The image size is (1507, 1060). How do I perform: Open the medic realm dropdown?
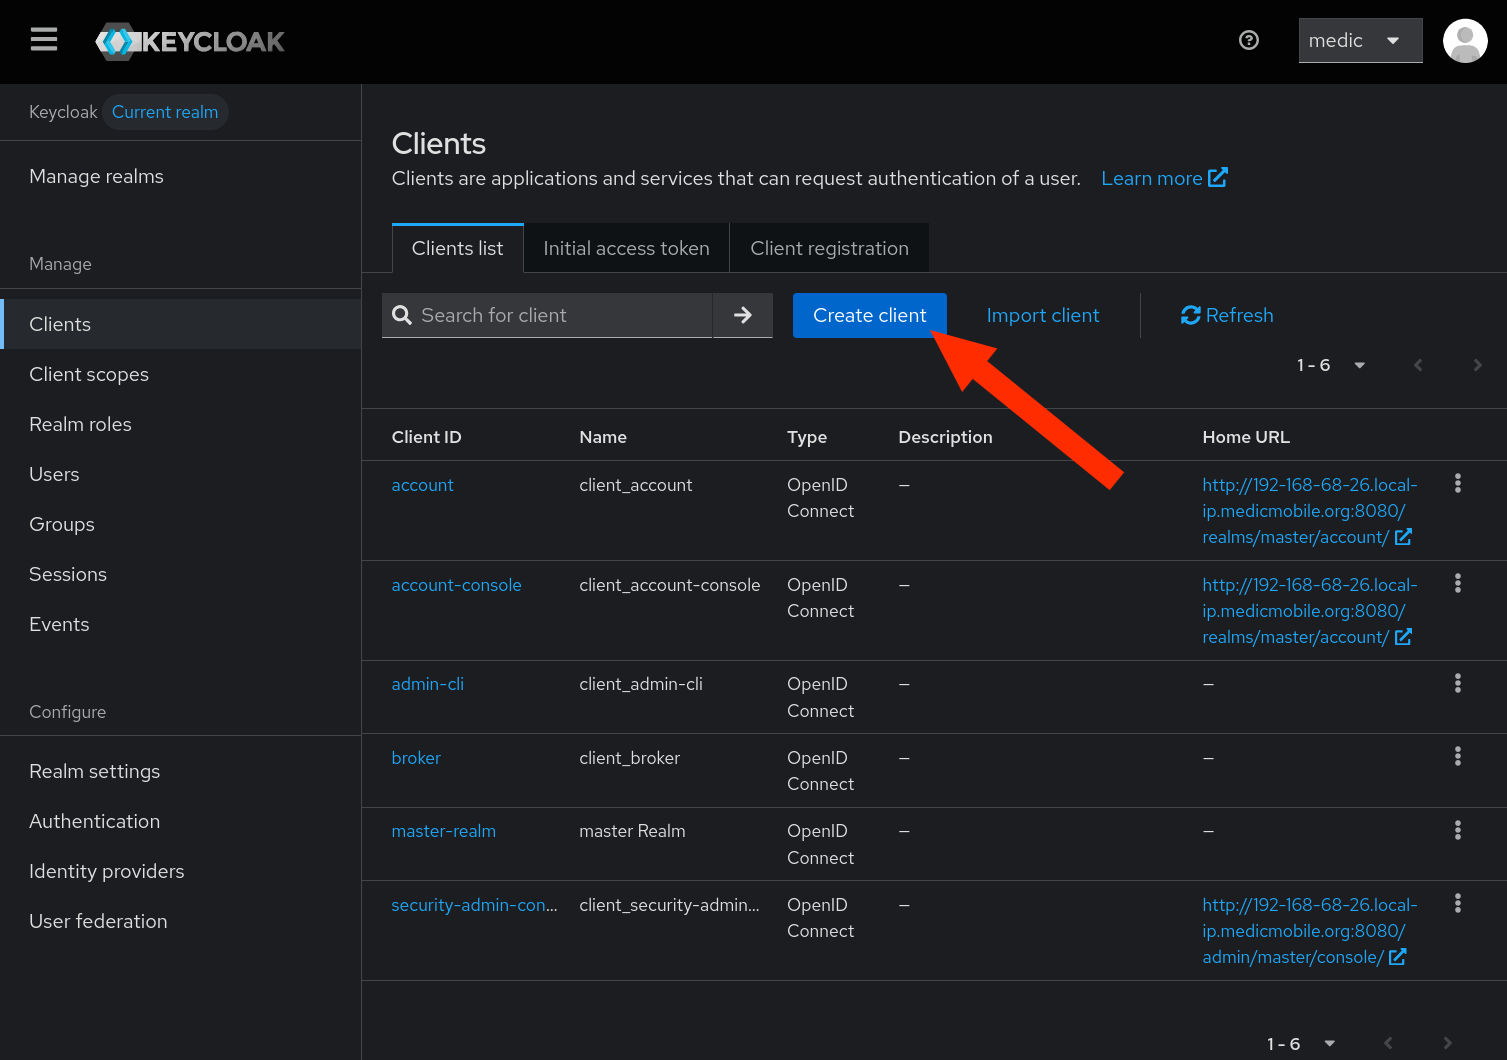pyautogui.click(x=1360, y=41)
